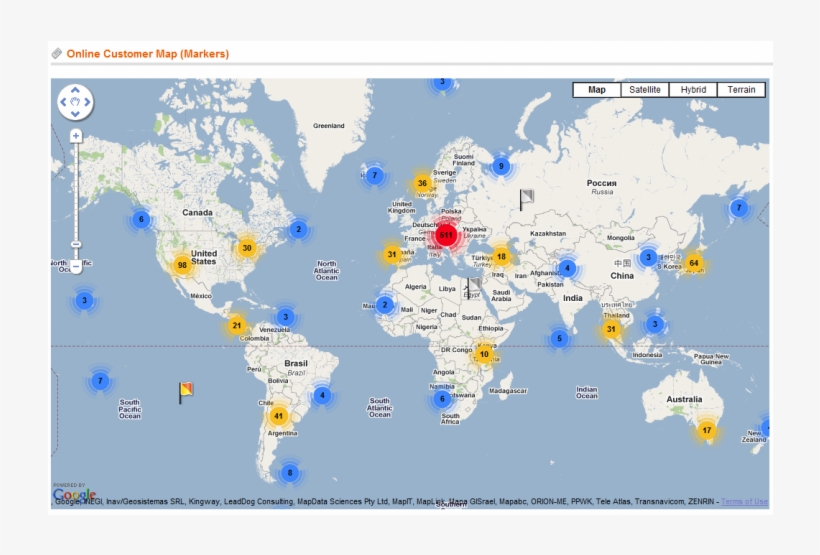Viewport: 820px width, 555px height.
Task: Open the 6 cluster west of Canada
Action: 141,219
